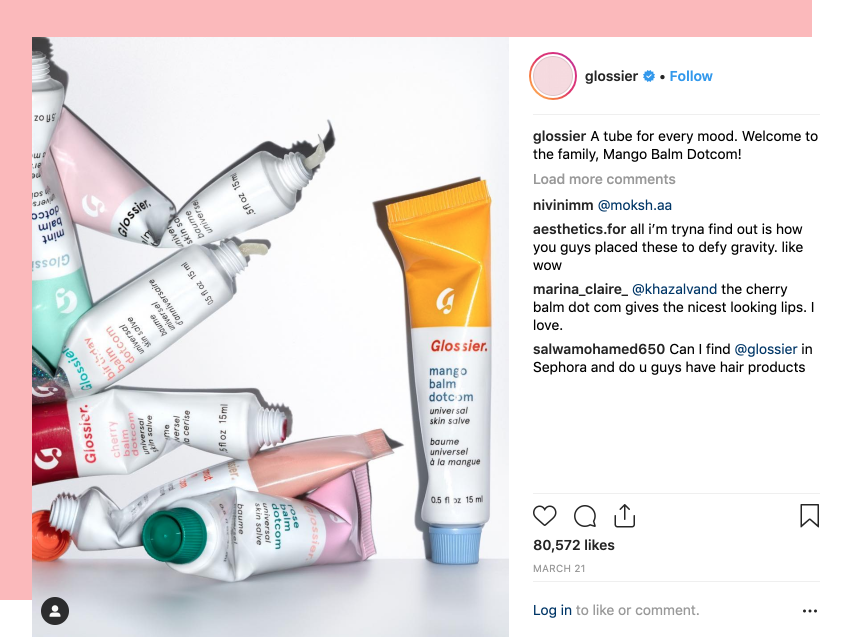Save the post with the bookmark icon

coord(809,515)
